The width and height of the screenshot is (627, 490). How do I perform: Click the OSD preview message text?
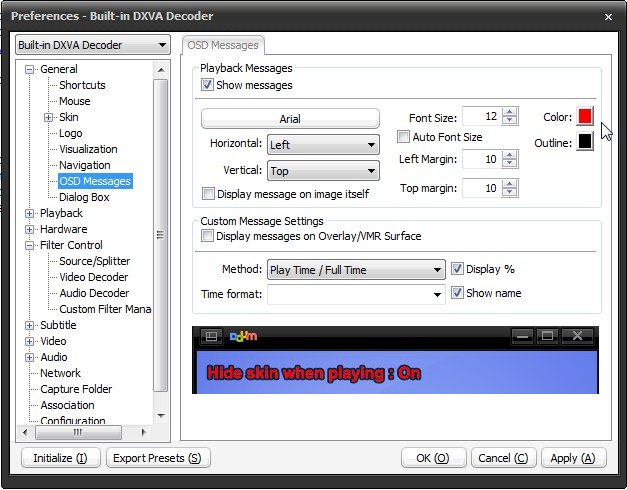click(x=314, y=373)
